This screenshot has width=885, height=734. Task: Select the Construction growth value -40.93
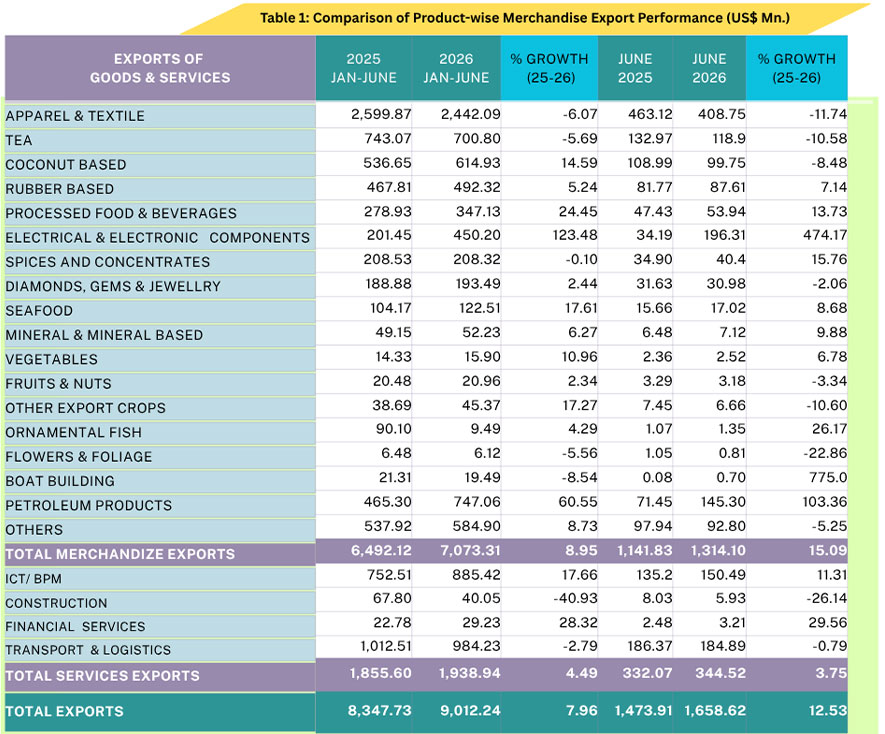point(575,598)
